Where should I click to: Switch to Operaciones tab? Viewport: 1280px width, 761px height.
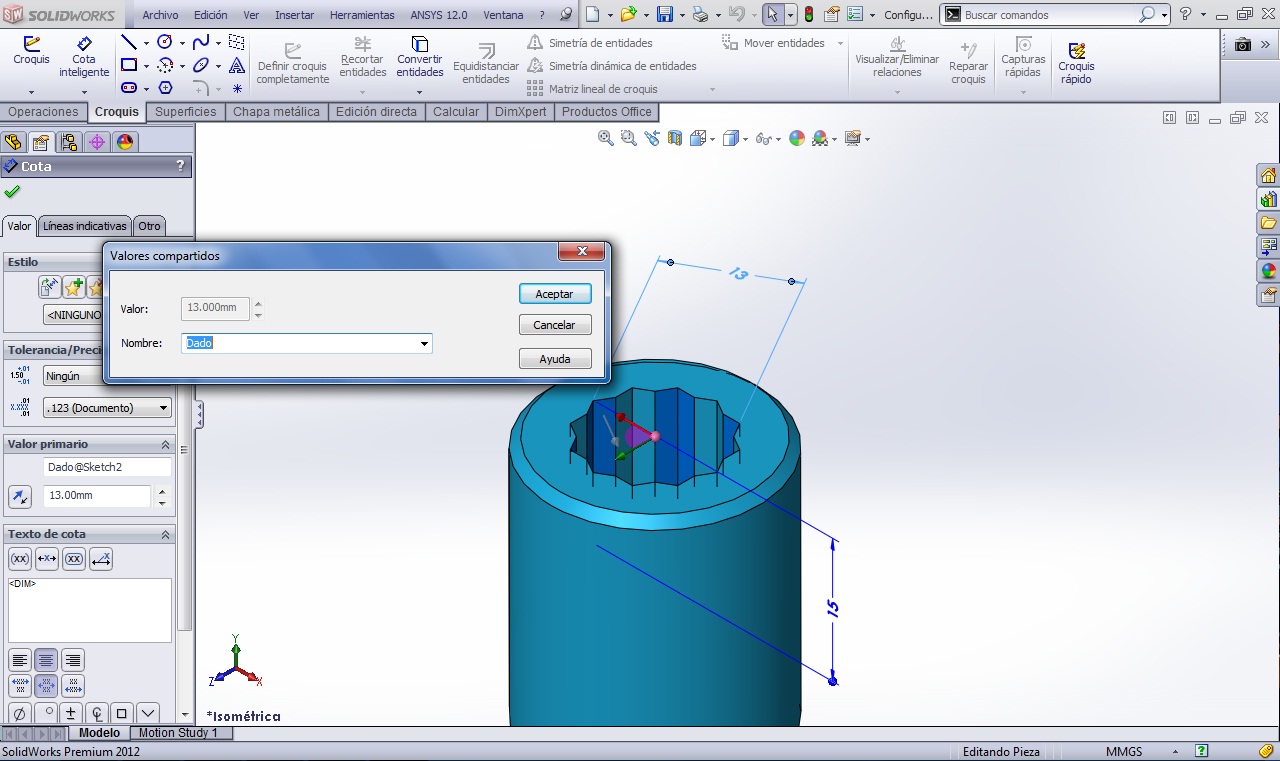(x=43, y=112)
